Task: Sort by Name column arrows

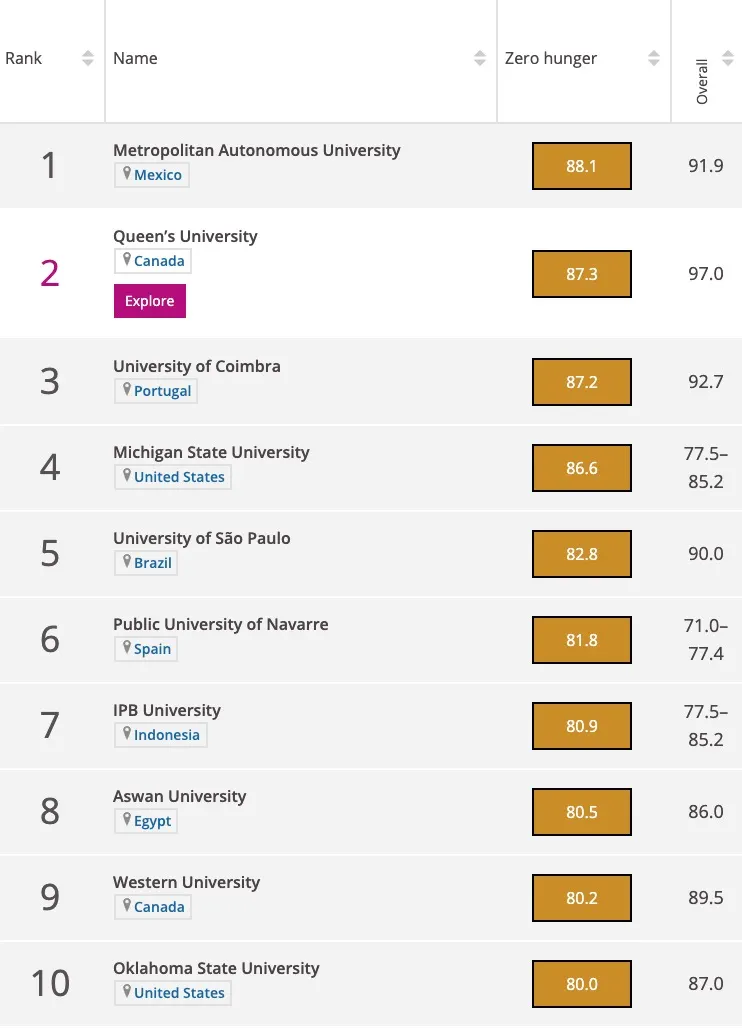Action: click(480, 59)
